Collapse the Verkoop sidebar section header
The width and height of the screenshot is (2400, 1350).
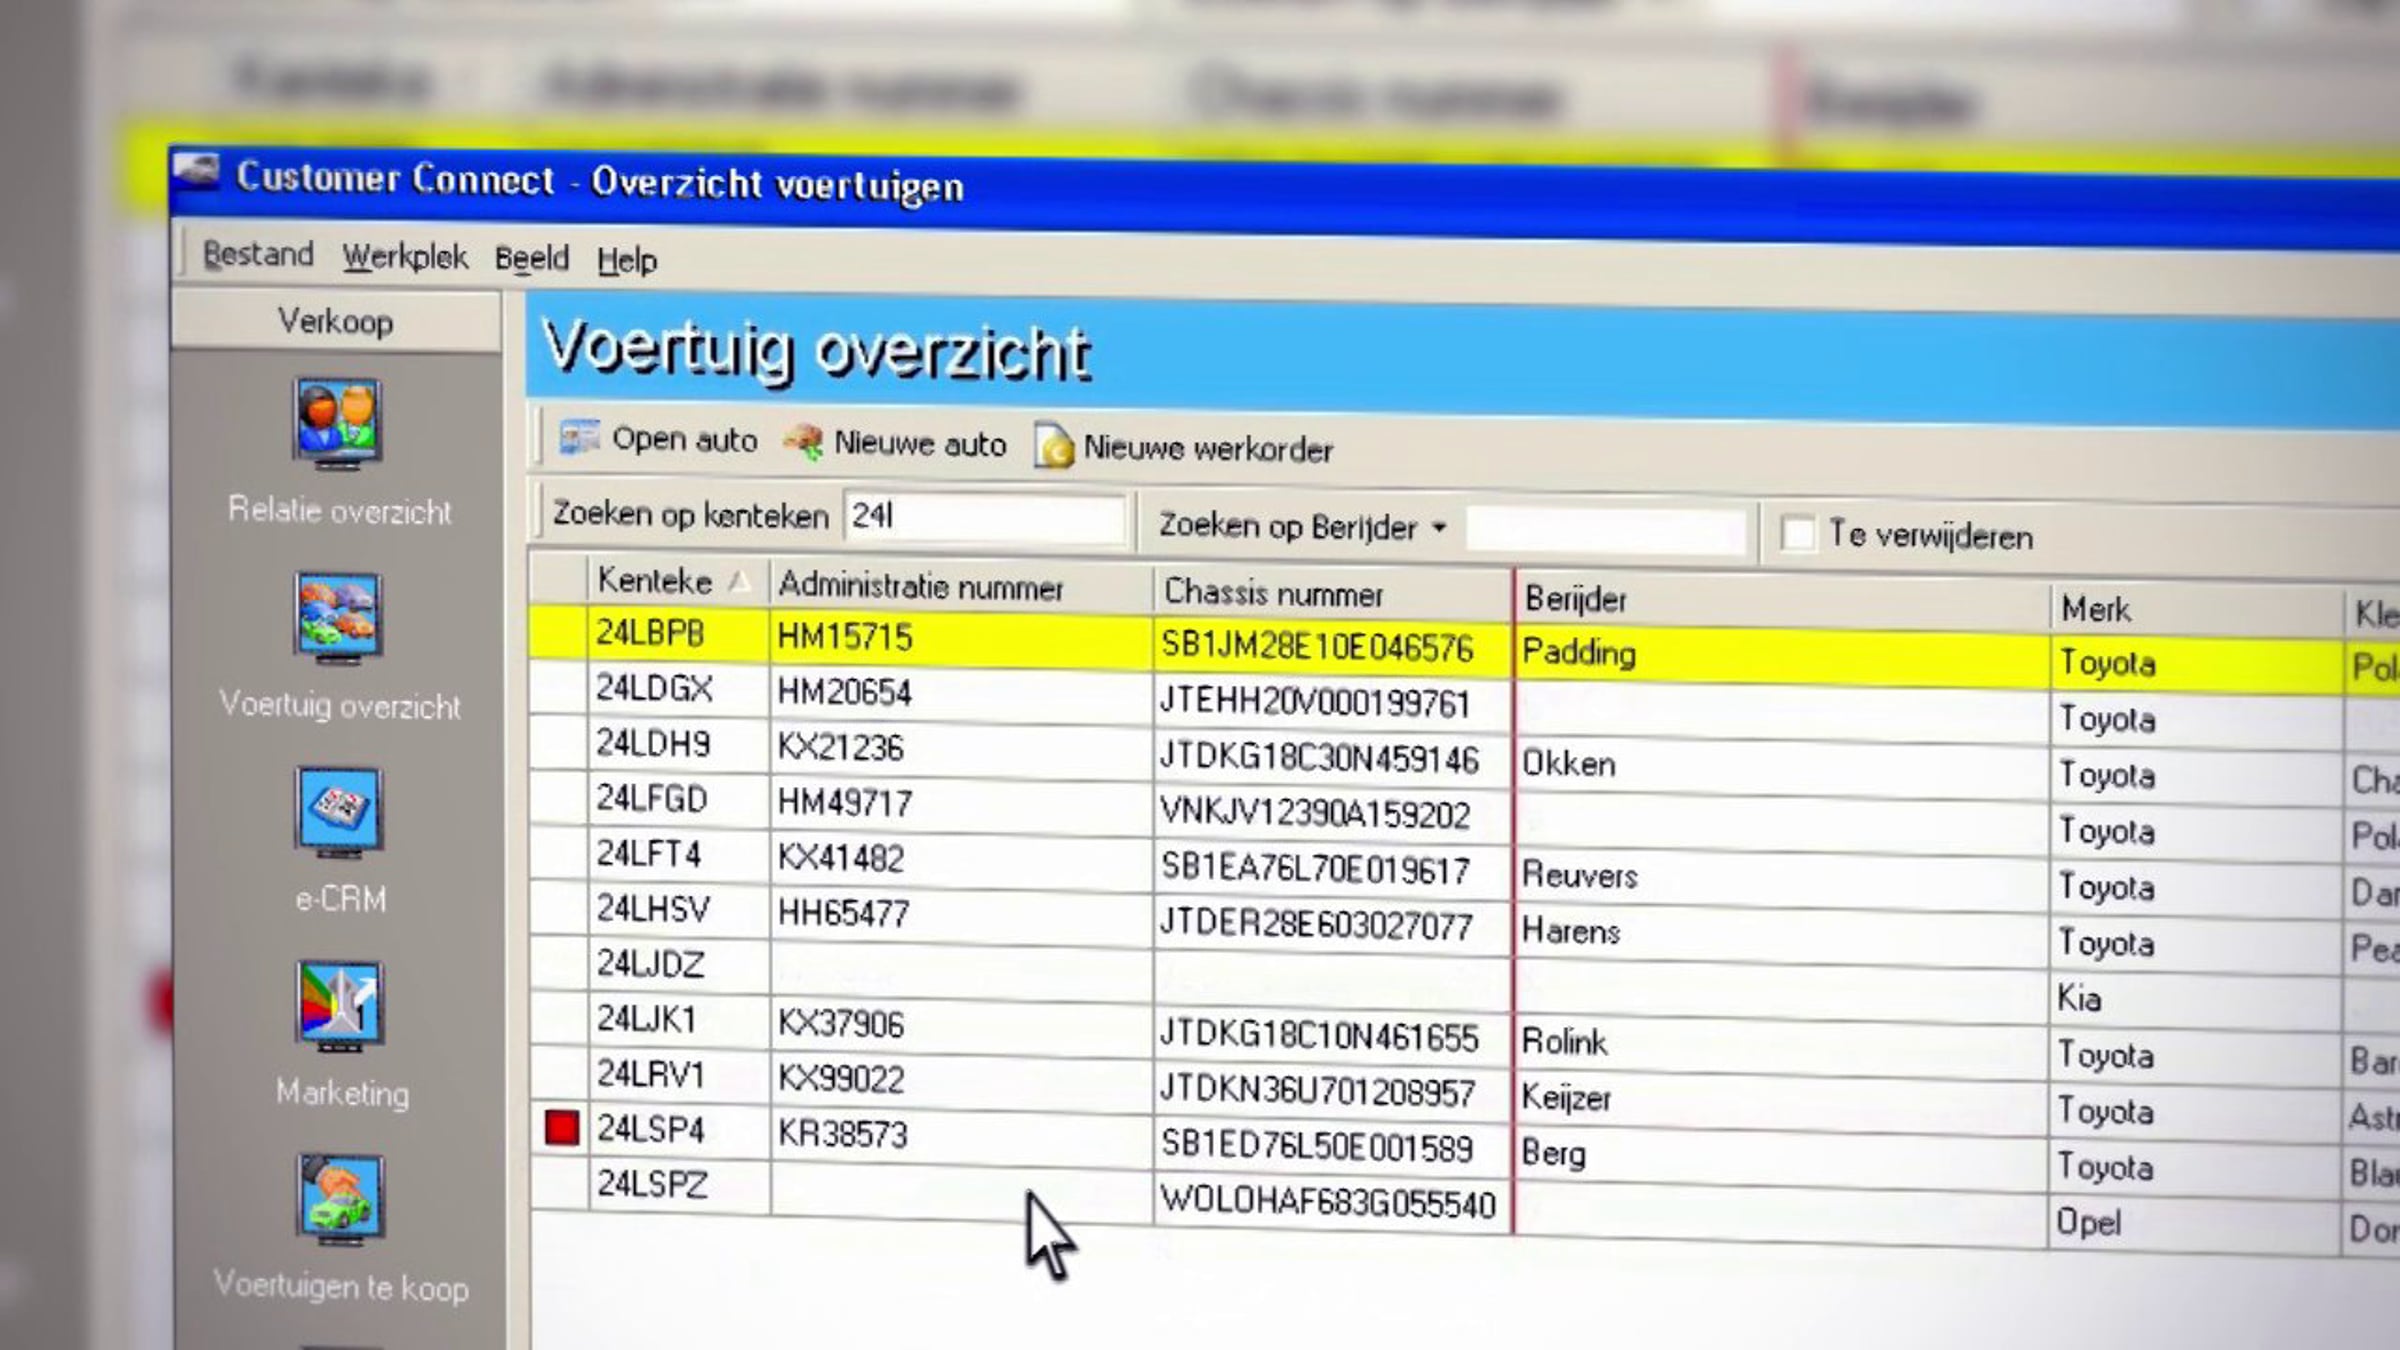[336, 322]
